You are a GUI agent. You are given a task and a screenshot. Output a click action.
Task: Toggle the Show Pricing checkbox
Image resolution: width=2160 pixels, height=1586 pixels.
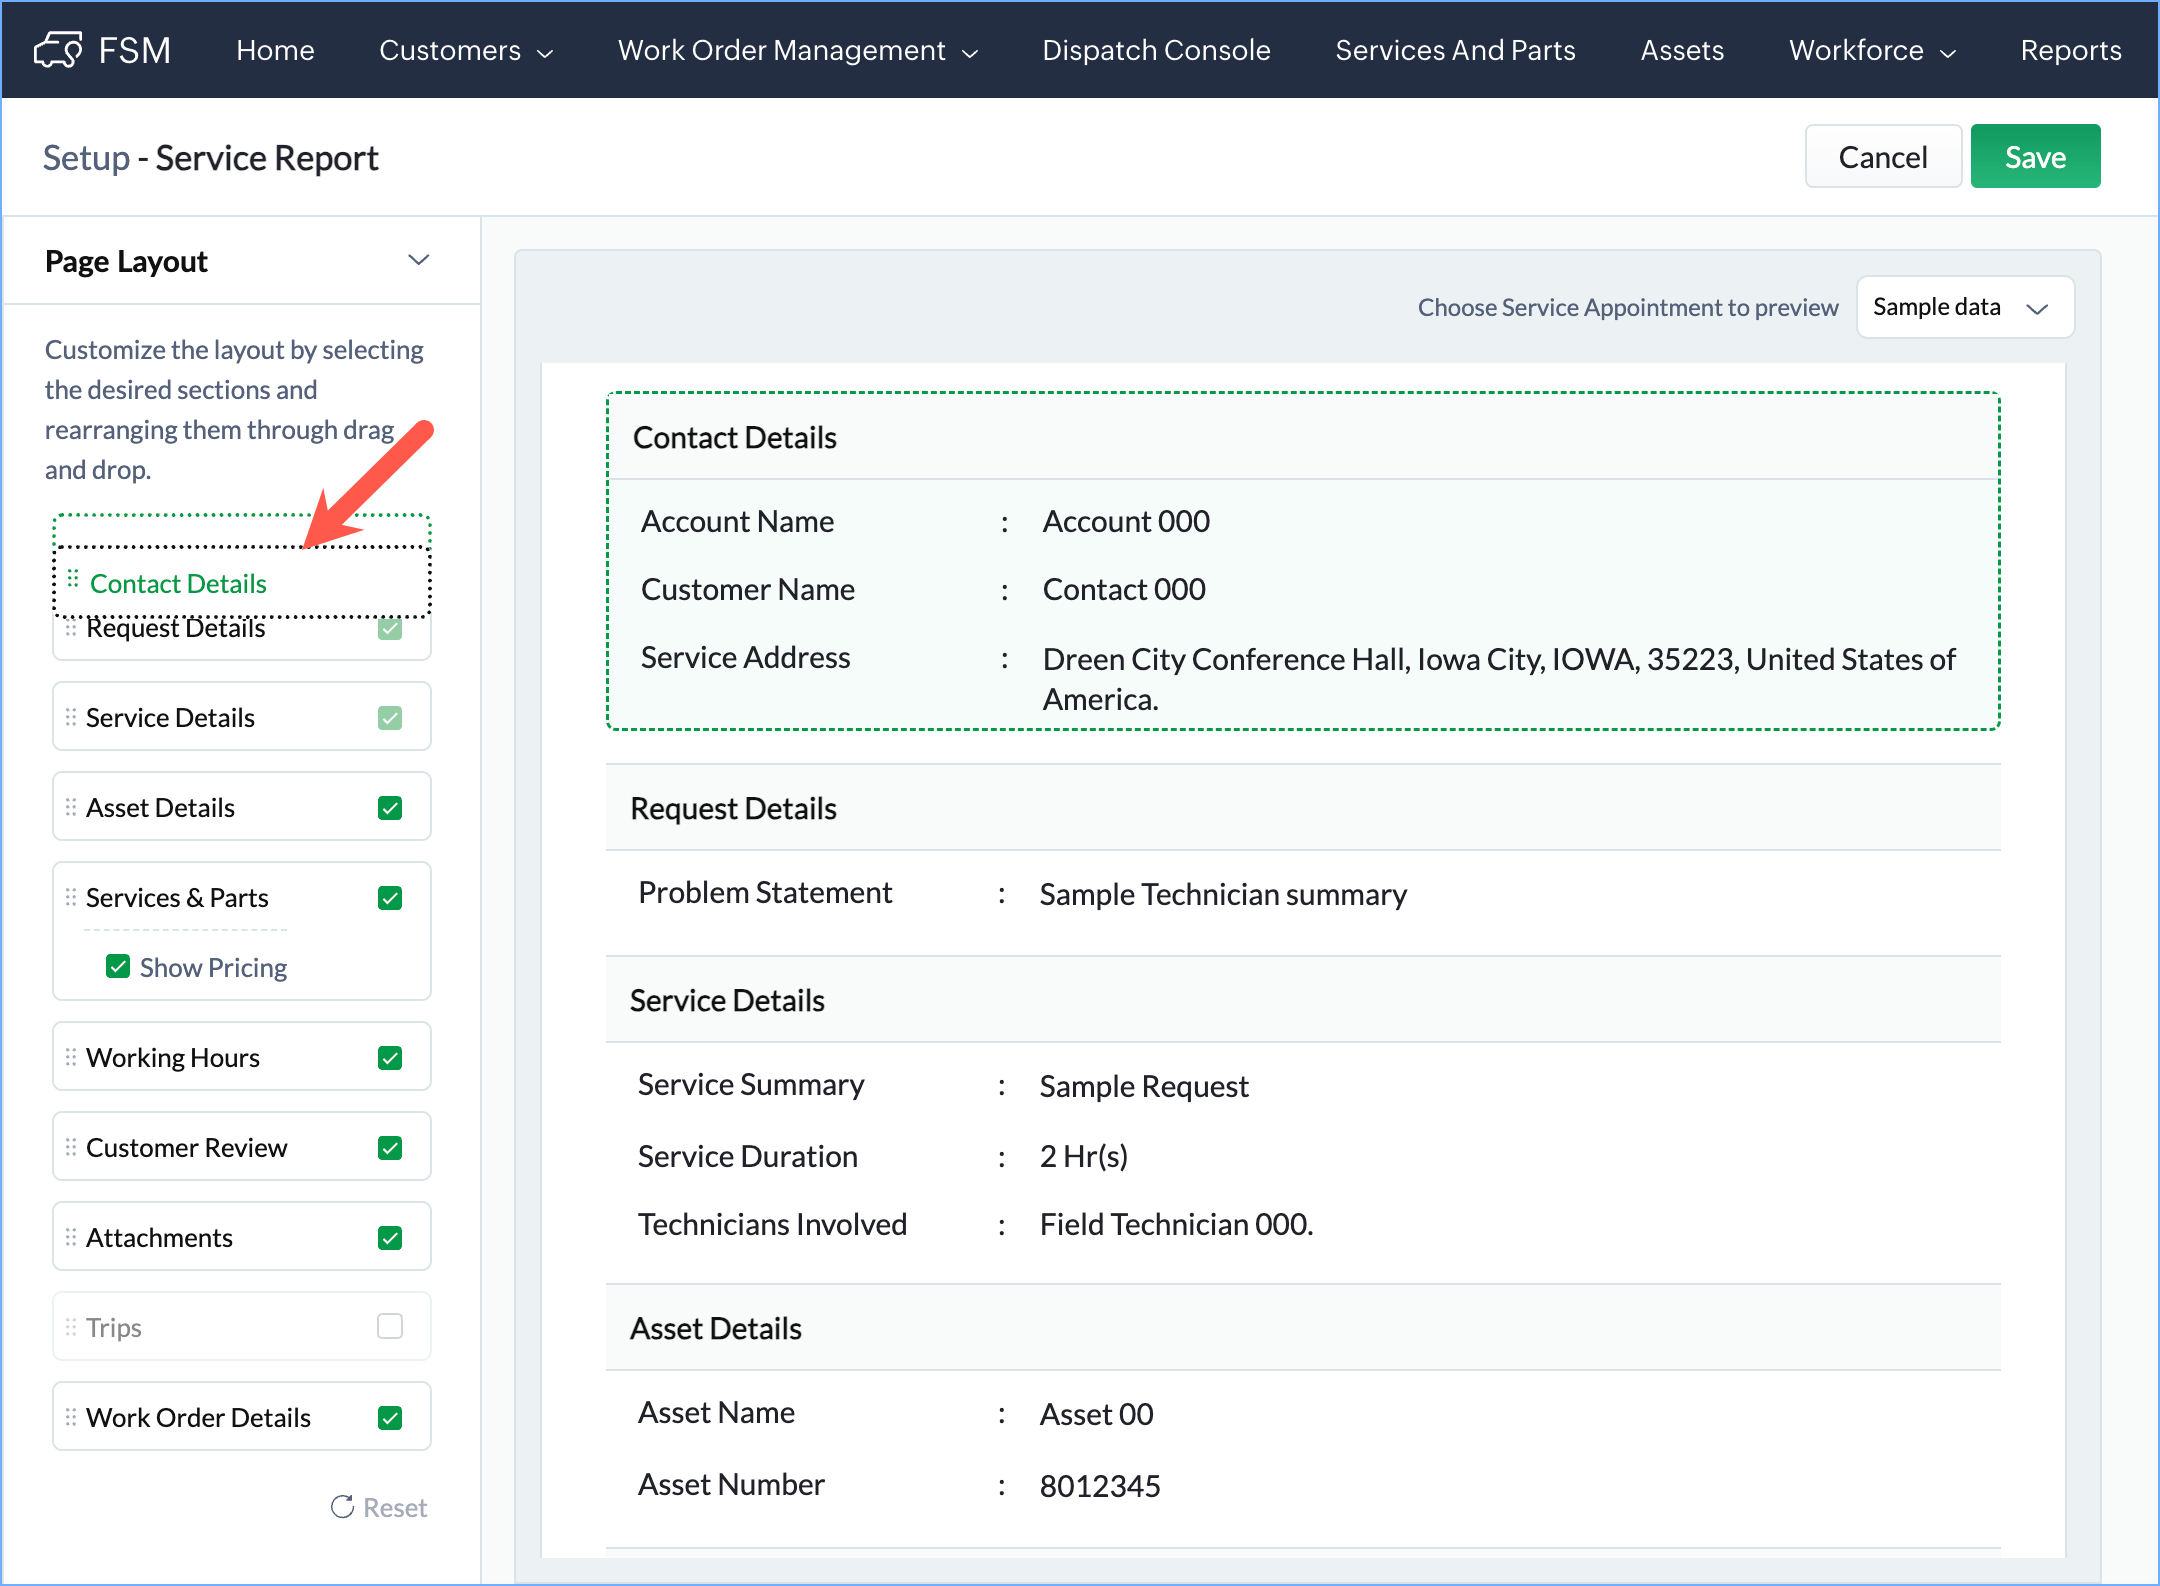[x=118, y=966]
